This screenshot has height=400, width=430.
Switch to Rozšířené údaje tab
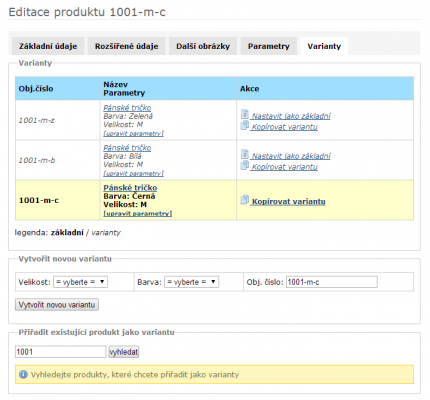click(x=126, y=46)
